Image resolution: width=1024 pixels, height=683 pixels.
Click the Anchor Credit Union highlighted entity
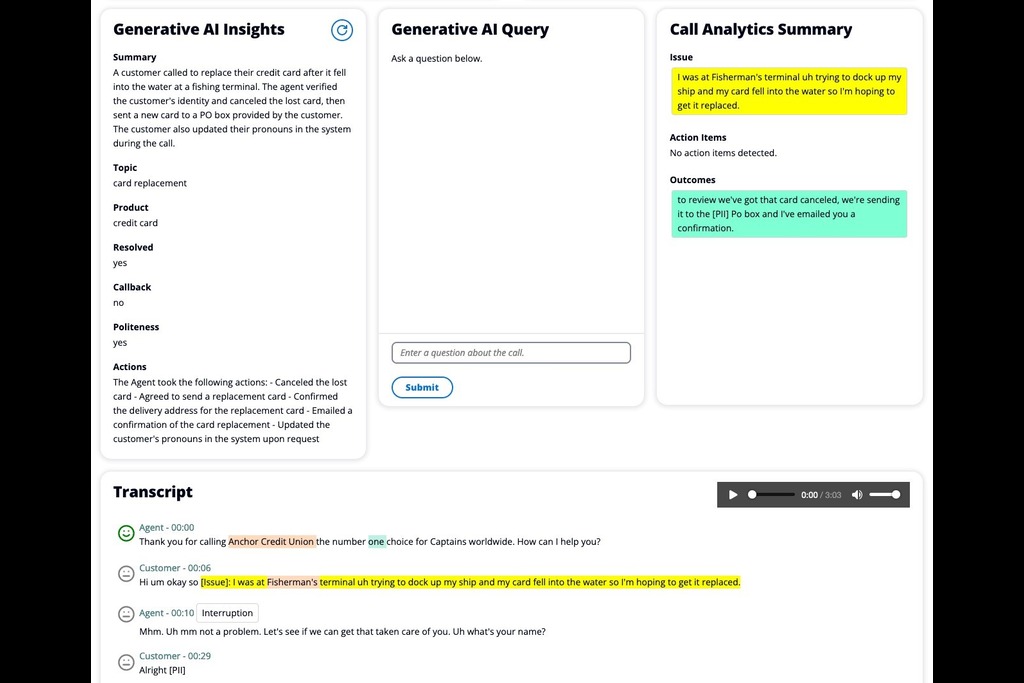(271, 542)
